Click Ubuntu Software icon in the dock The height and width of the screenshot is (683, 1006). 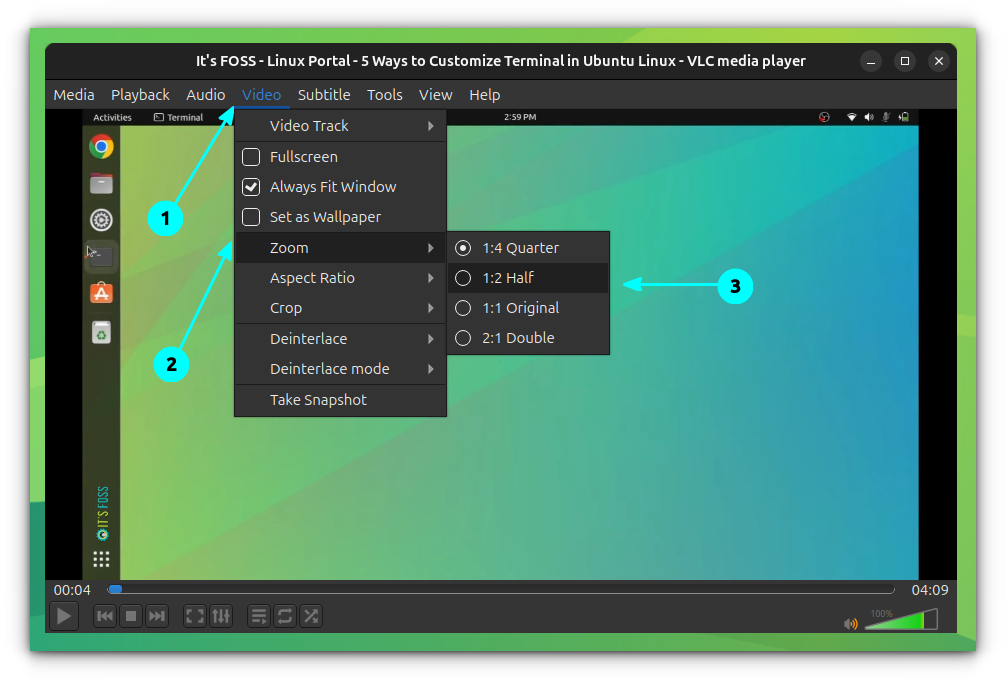click(101, 293)
